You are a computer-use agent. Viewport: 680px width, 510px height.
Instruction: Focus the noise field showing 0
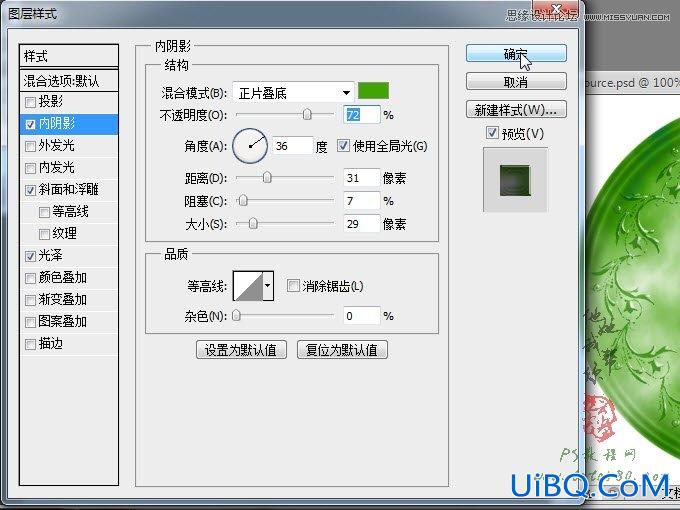tap(362, 316)
